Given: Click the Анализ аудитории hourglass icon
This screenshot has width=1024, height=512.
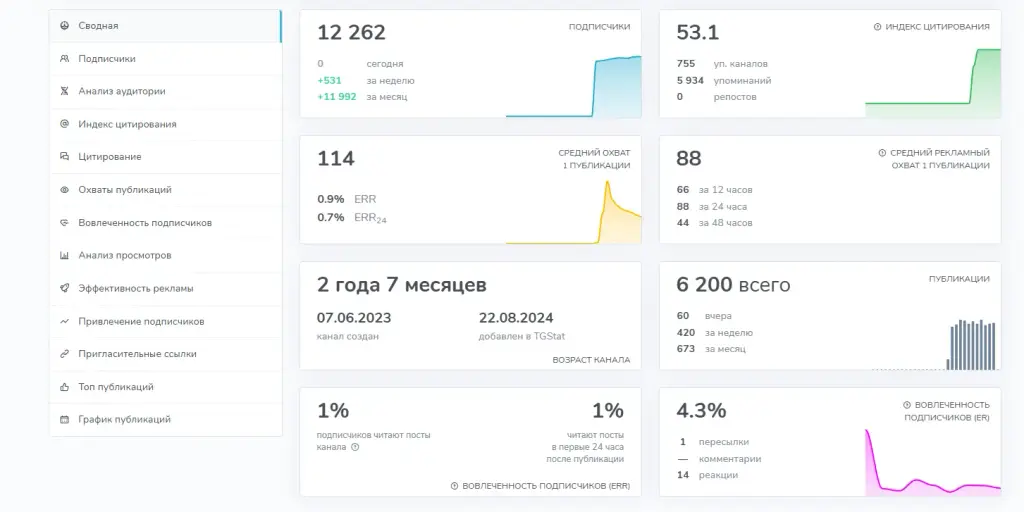Looking at the screenshot, I should (64, 91).
